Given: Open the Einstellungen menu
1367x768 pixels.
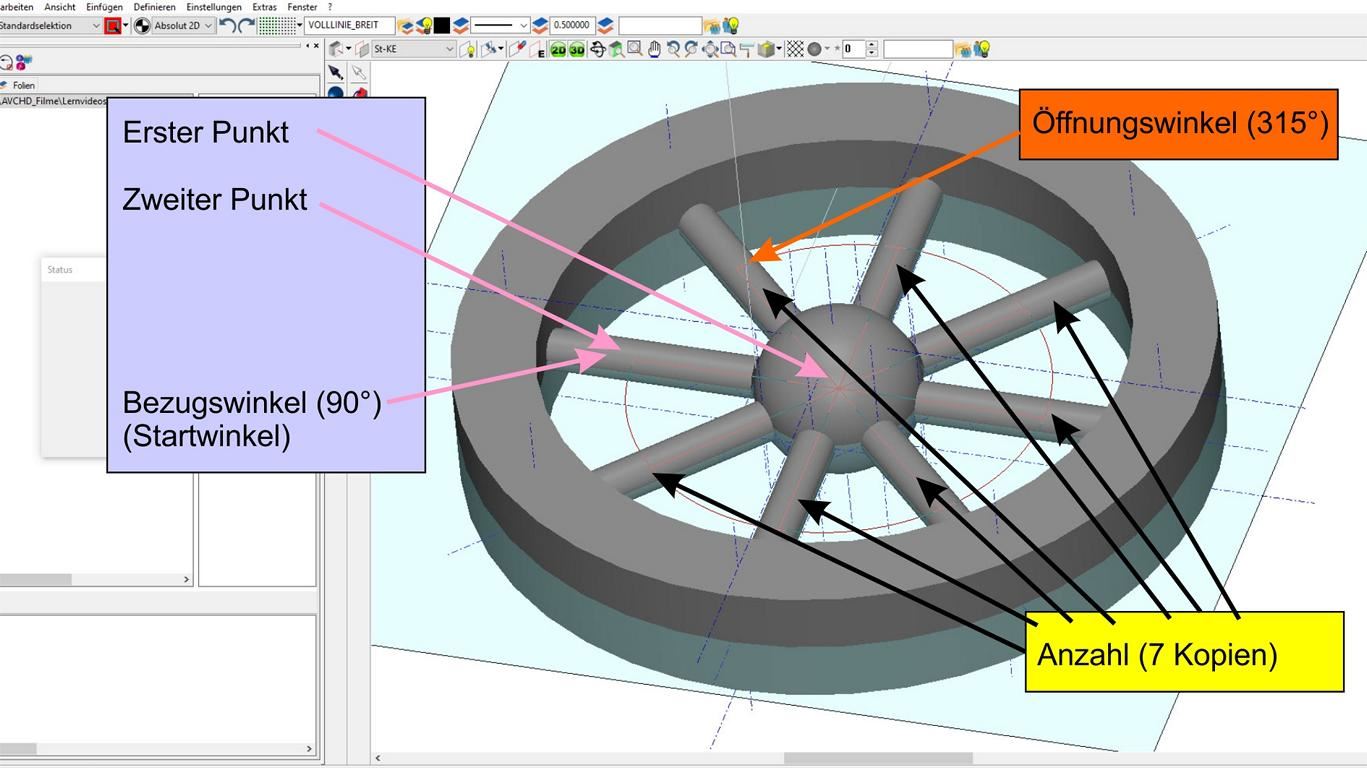Looking at the screenshot, I should pos(213,7).
